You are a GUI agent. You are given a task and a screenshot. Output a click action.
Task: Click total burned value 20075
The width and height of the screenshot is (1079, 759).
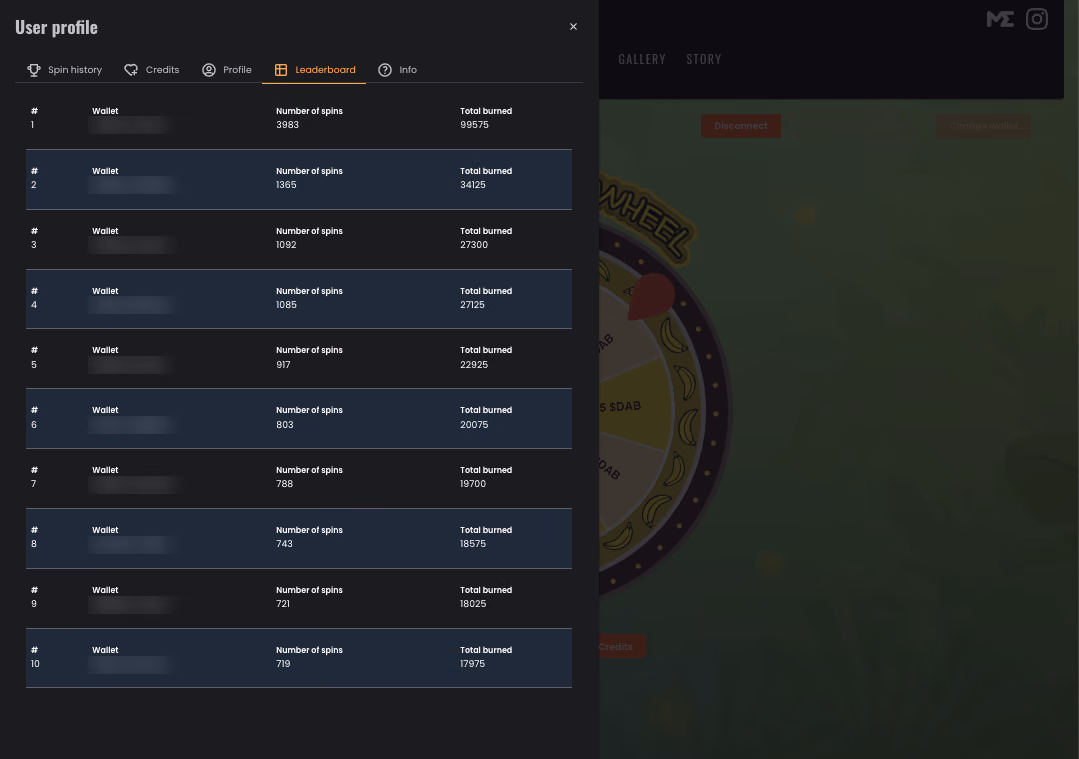click(474, 425)
